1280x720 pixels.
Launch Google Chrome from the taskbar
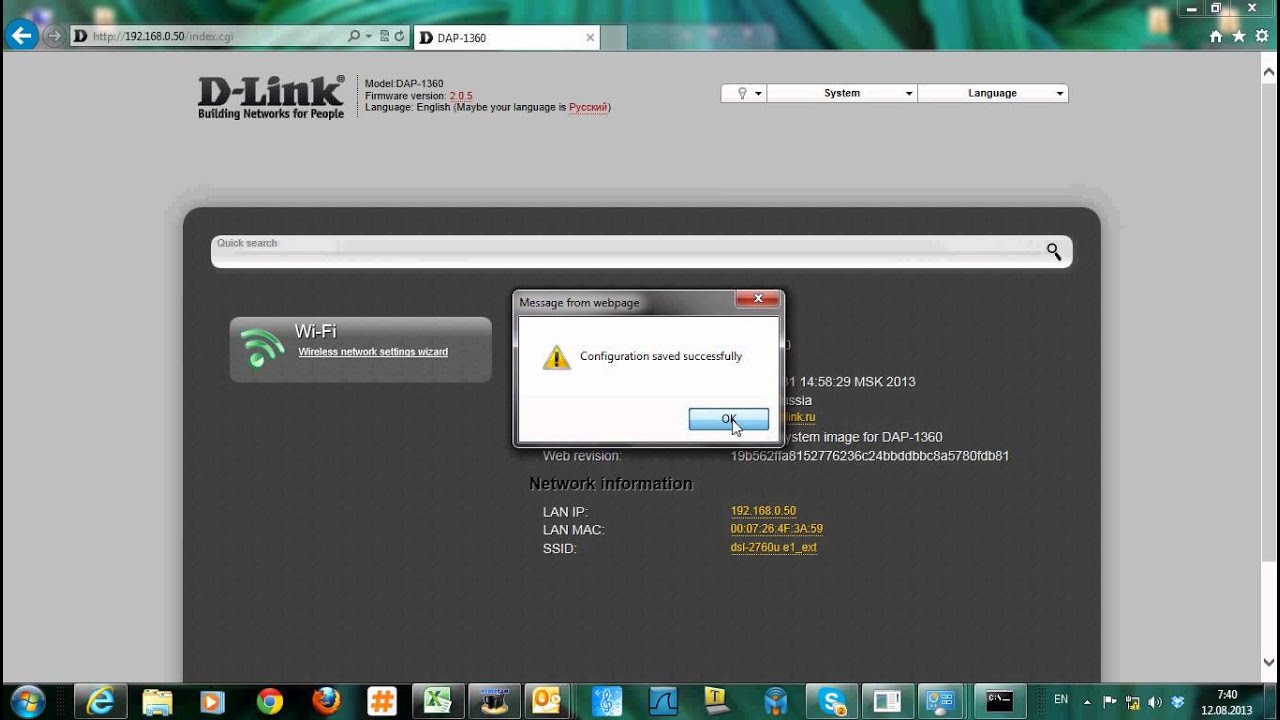tap(269, 701)
